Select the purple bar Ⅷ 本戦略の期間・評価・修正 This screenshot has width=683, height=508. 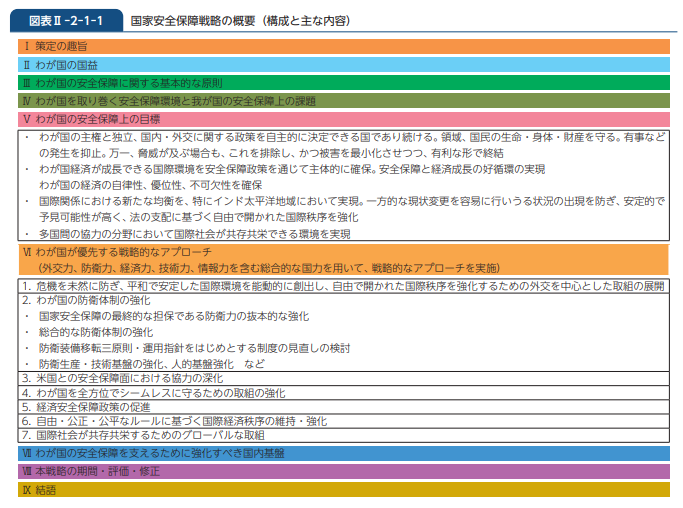pos(343,471)
